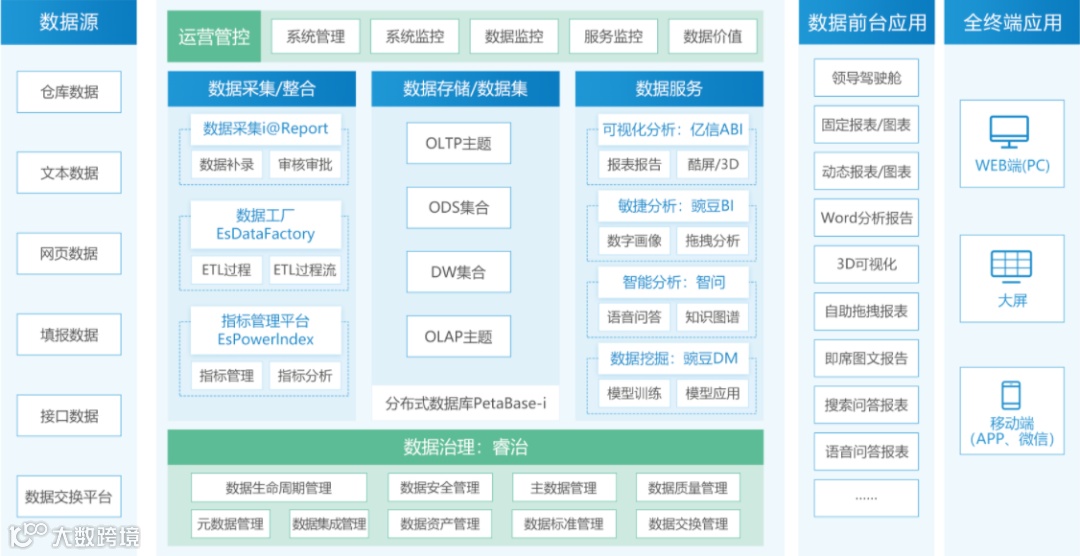The height and width of the screenshot is (556, 1080).
Task: Click the 移动端 phone icon
Action: (x=1011, y=395)
